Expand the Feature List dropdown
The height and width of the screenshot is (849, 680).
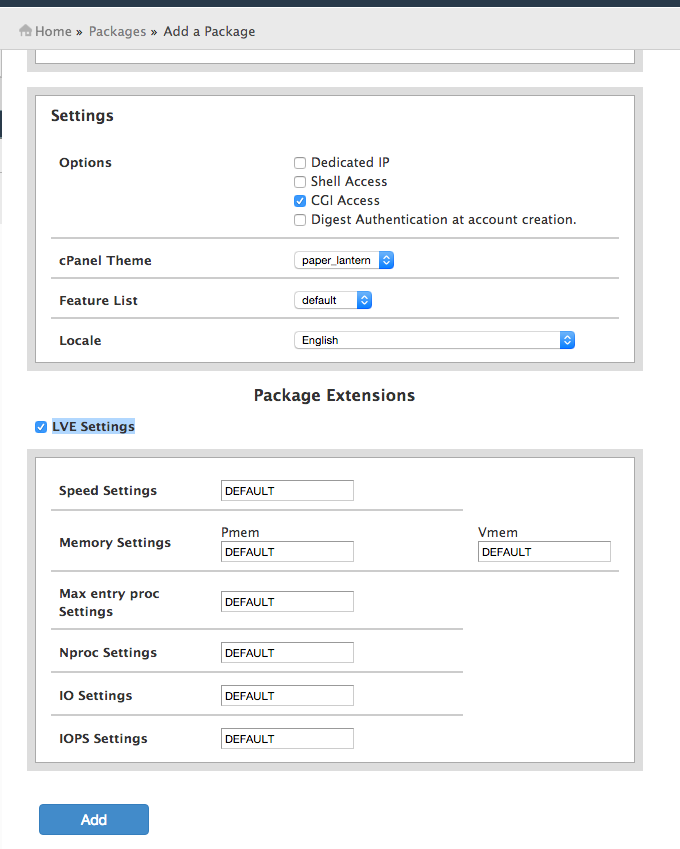point(333,300)
